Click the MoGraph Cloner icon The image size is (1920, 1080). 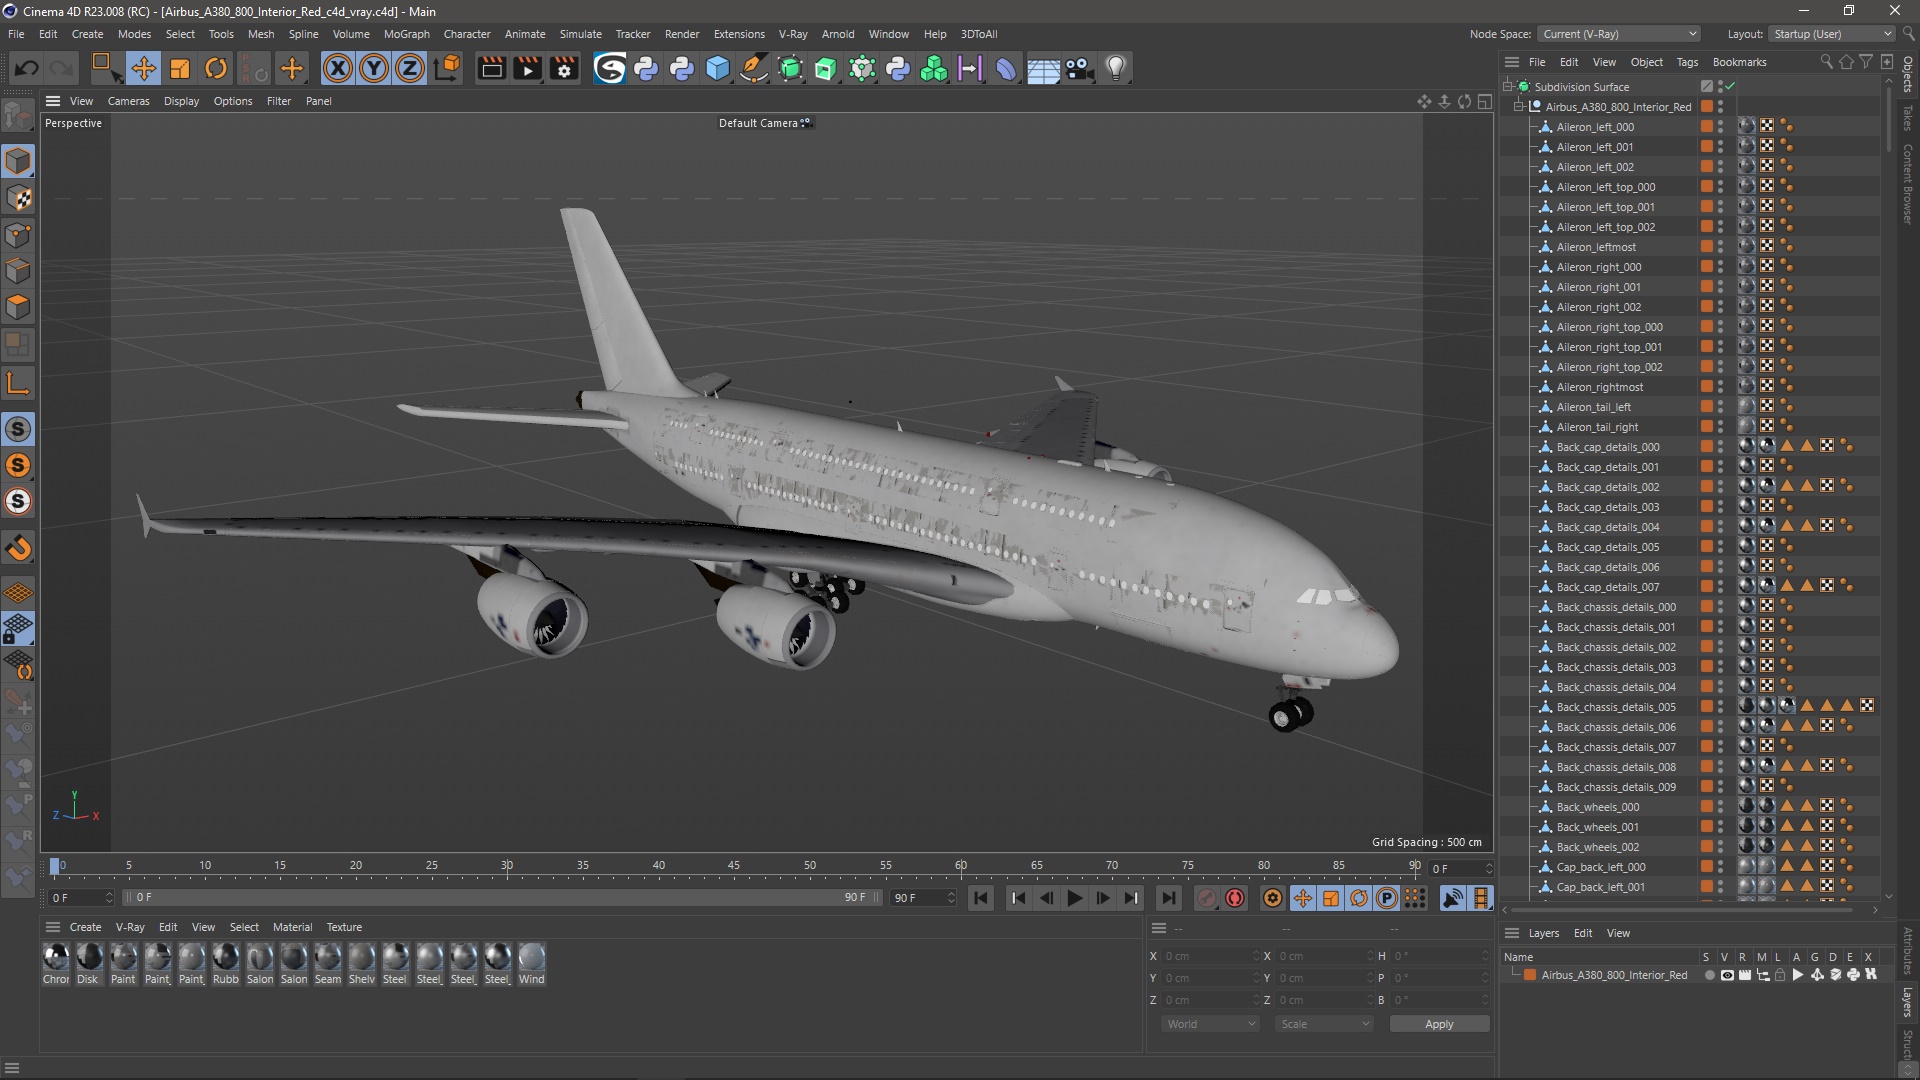[x=934, y=68]
